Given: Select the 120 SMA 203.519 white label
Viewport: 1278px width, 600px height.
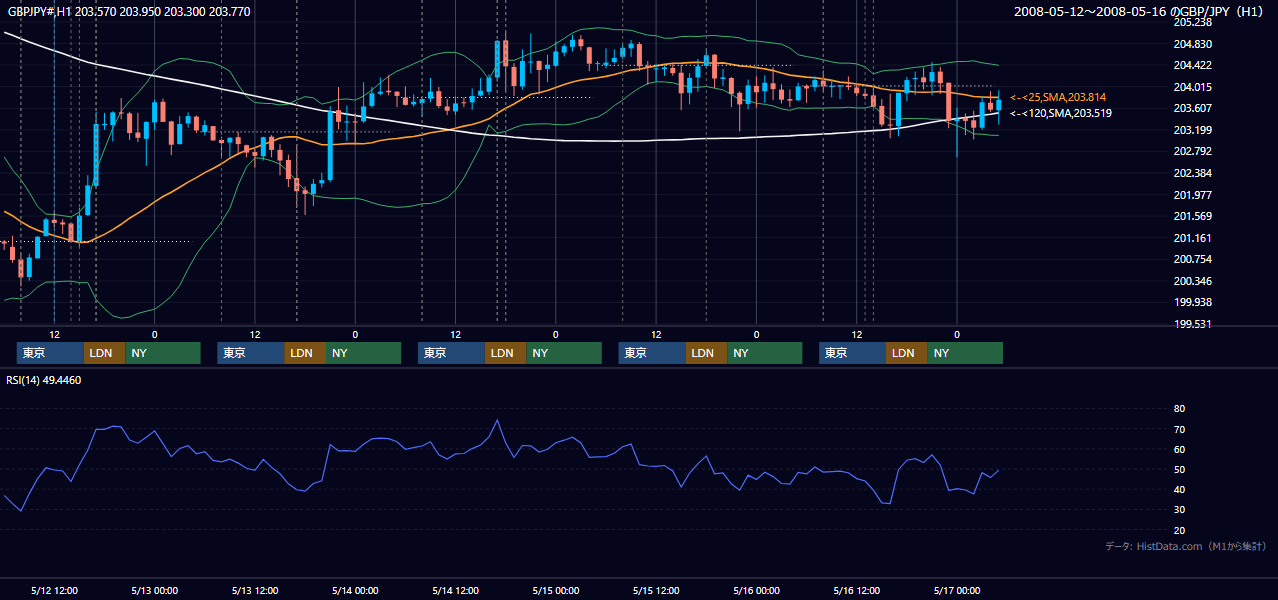Looking at the screenshot, I should click(1060, 113).
